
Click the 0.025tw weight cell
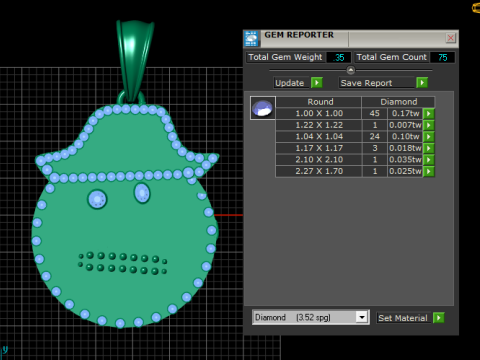405,171
